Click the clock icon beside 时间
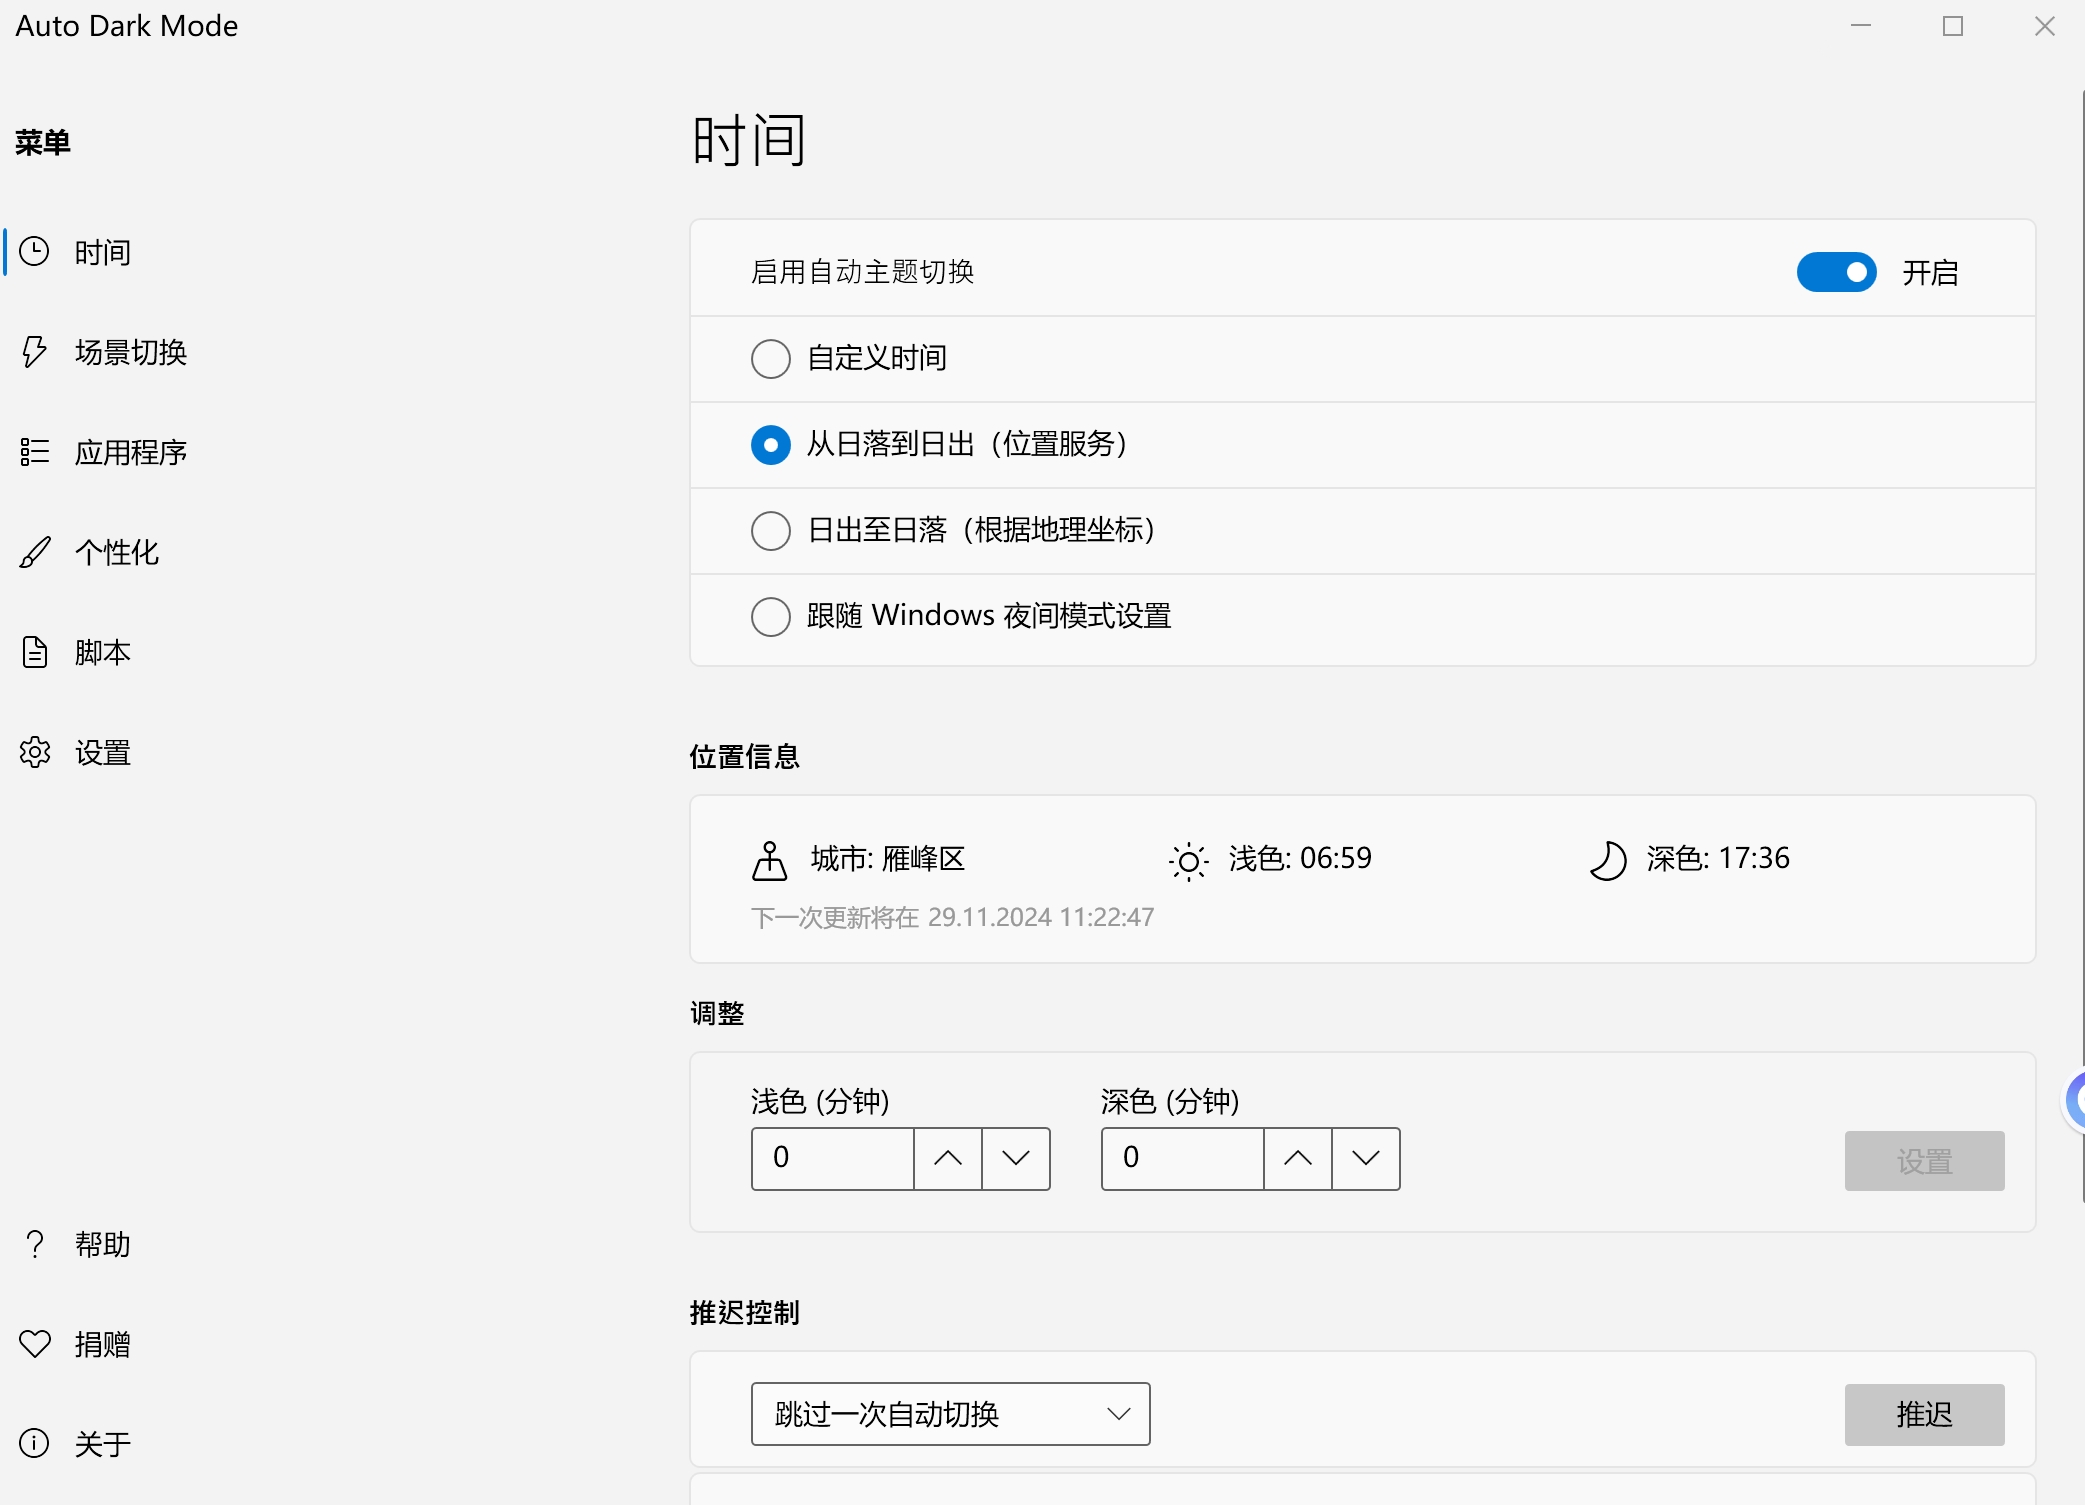Viewport: 2085px width, 1505px height. click(x=34, y=251)
